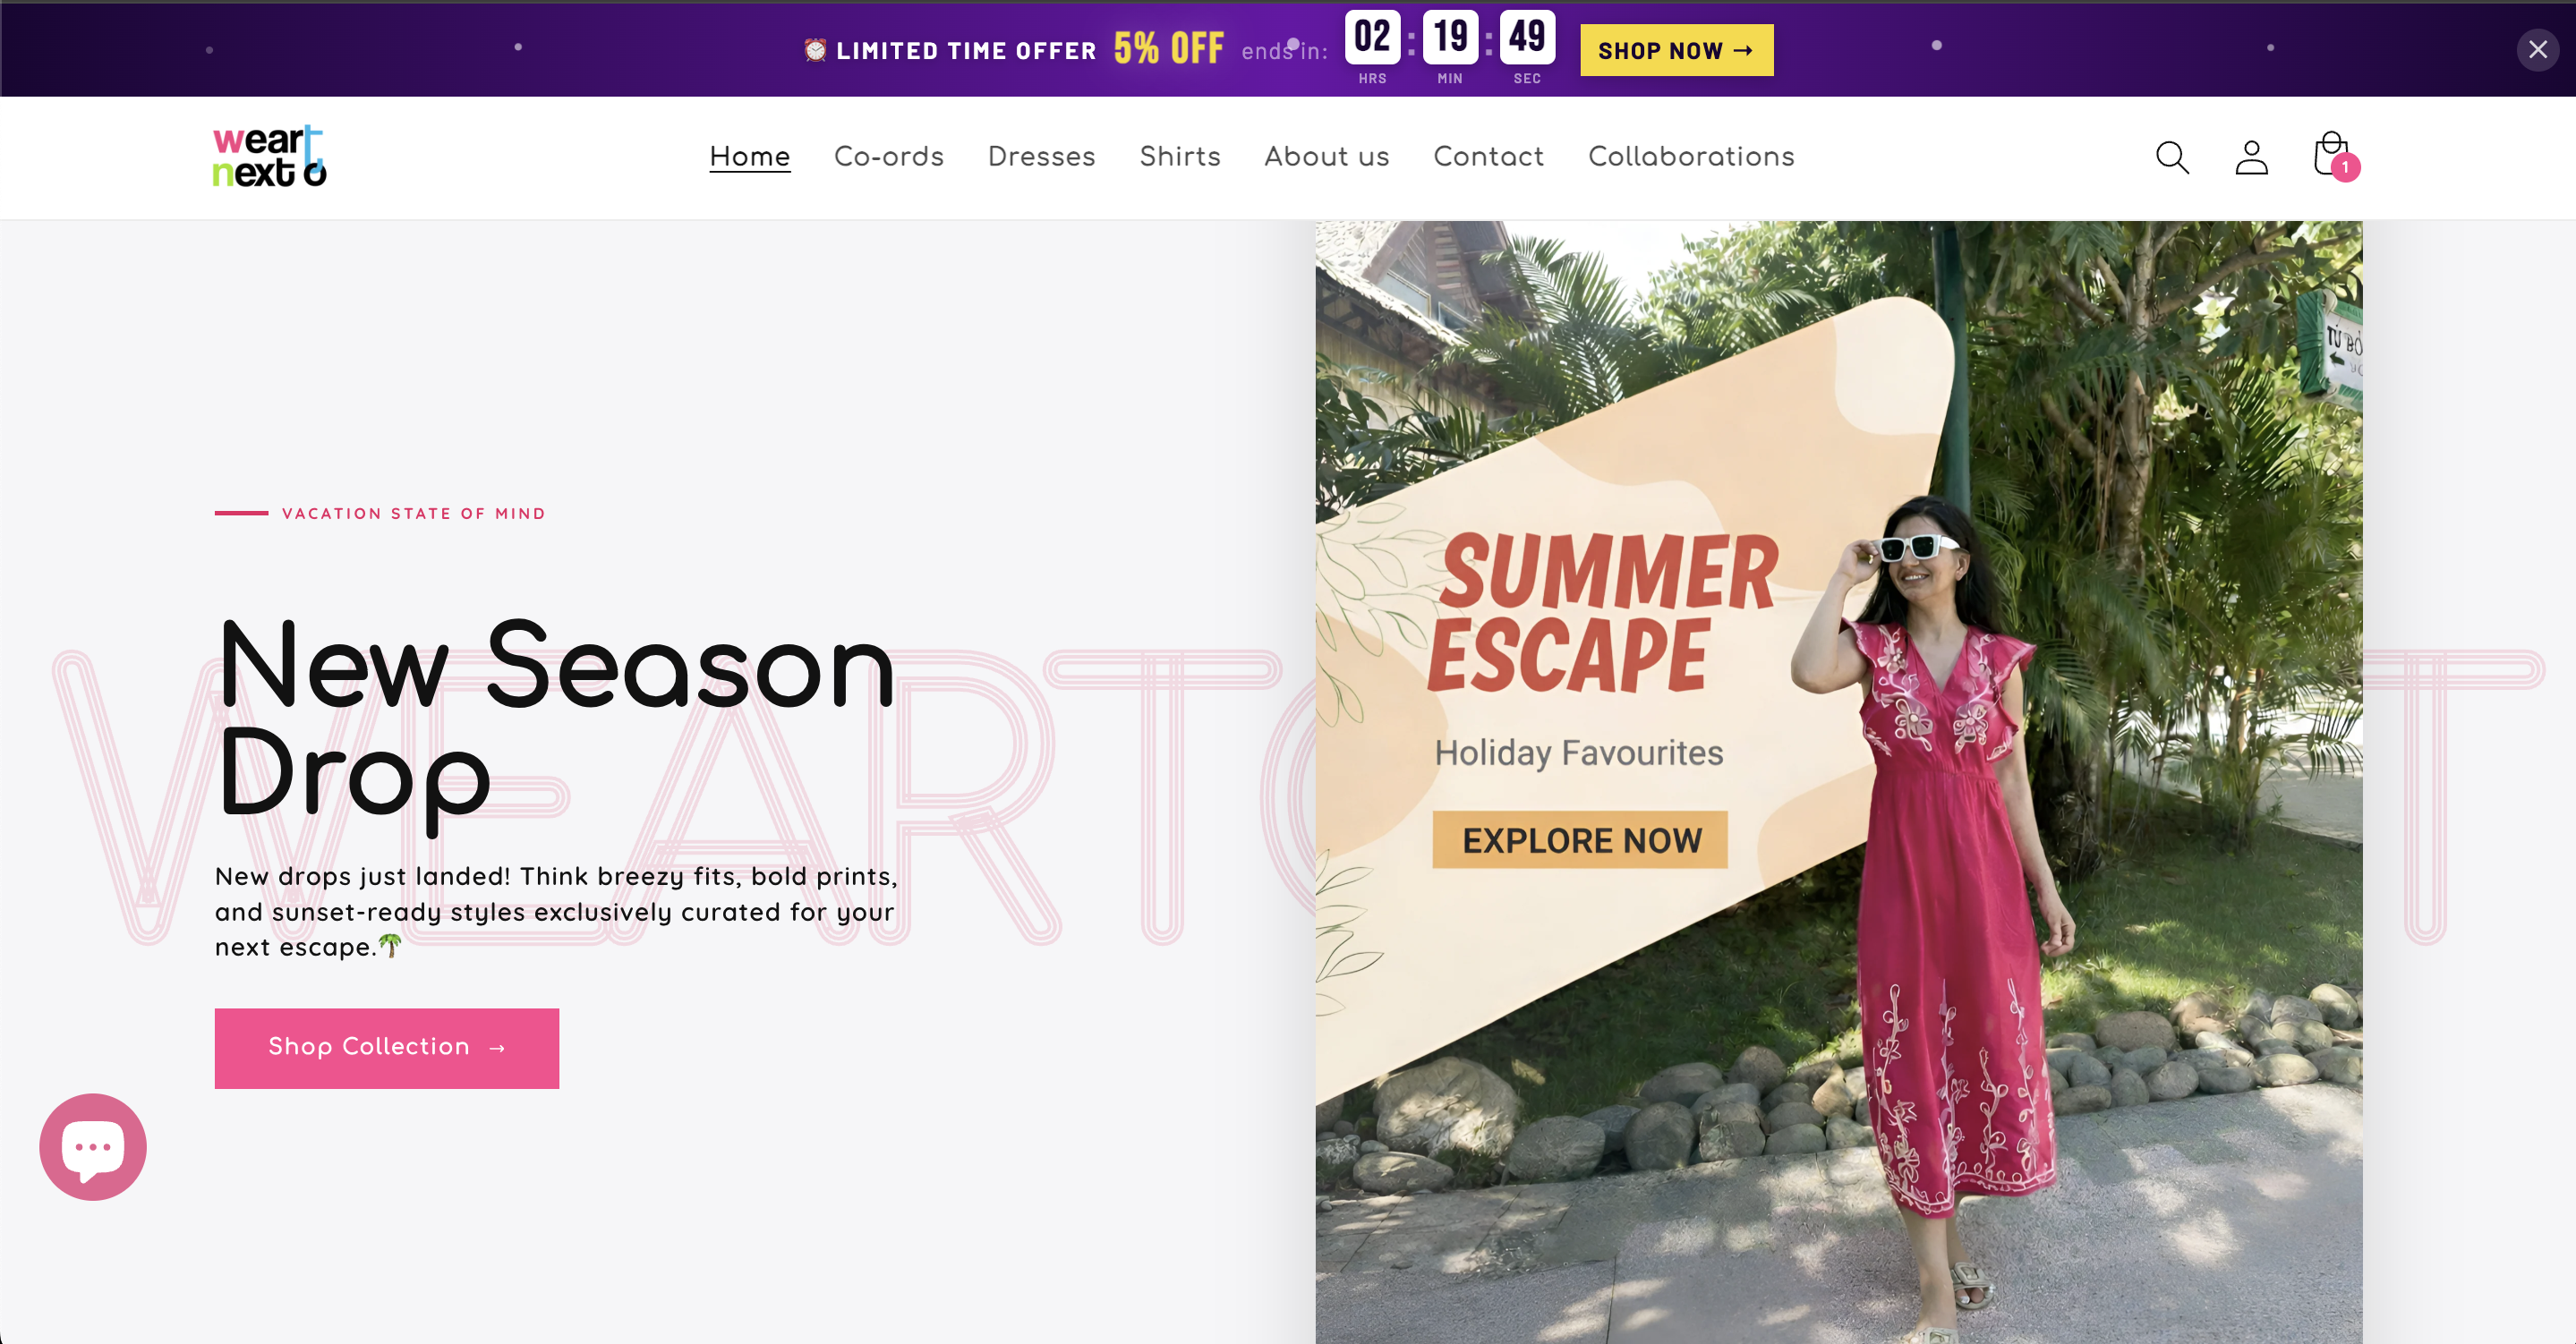Open the search magnifier icon

[x=2172, y=157]
